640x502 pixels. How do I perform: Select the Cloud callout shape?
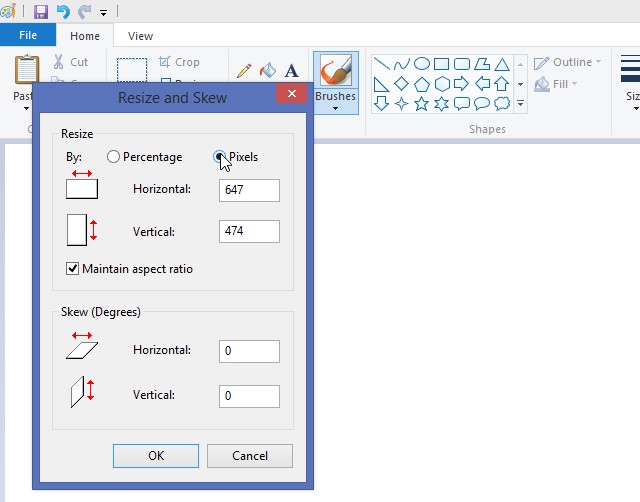tap(502, 103)
